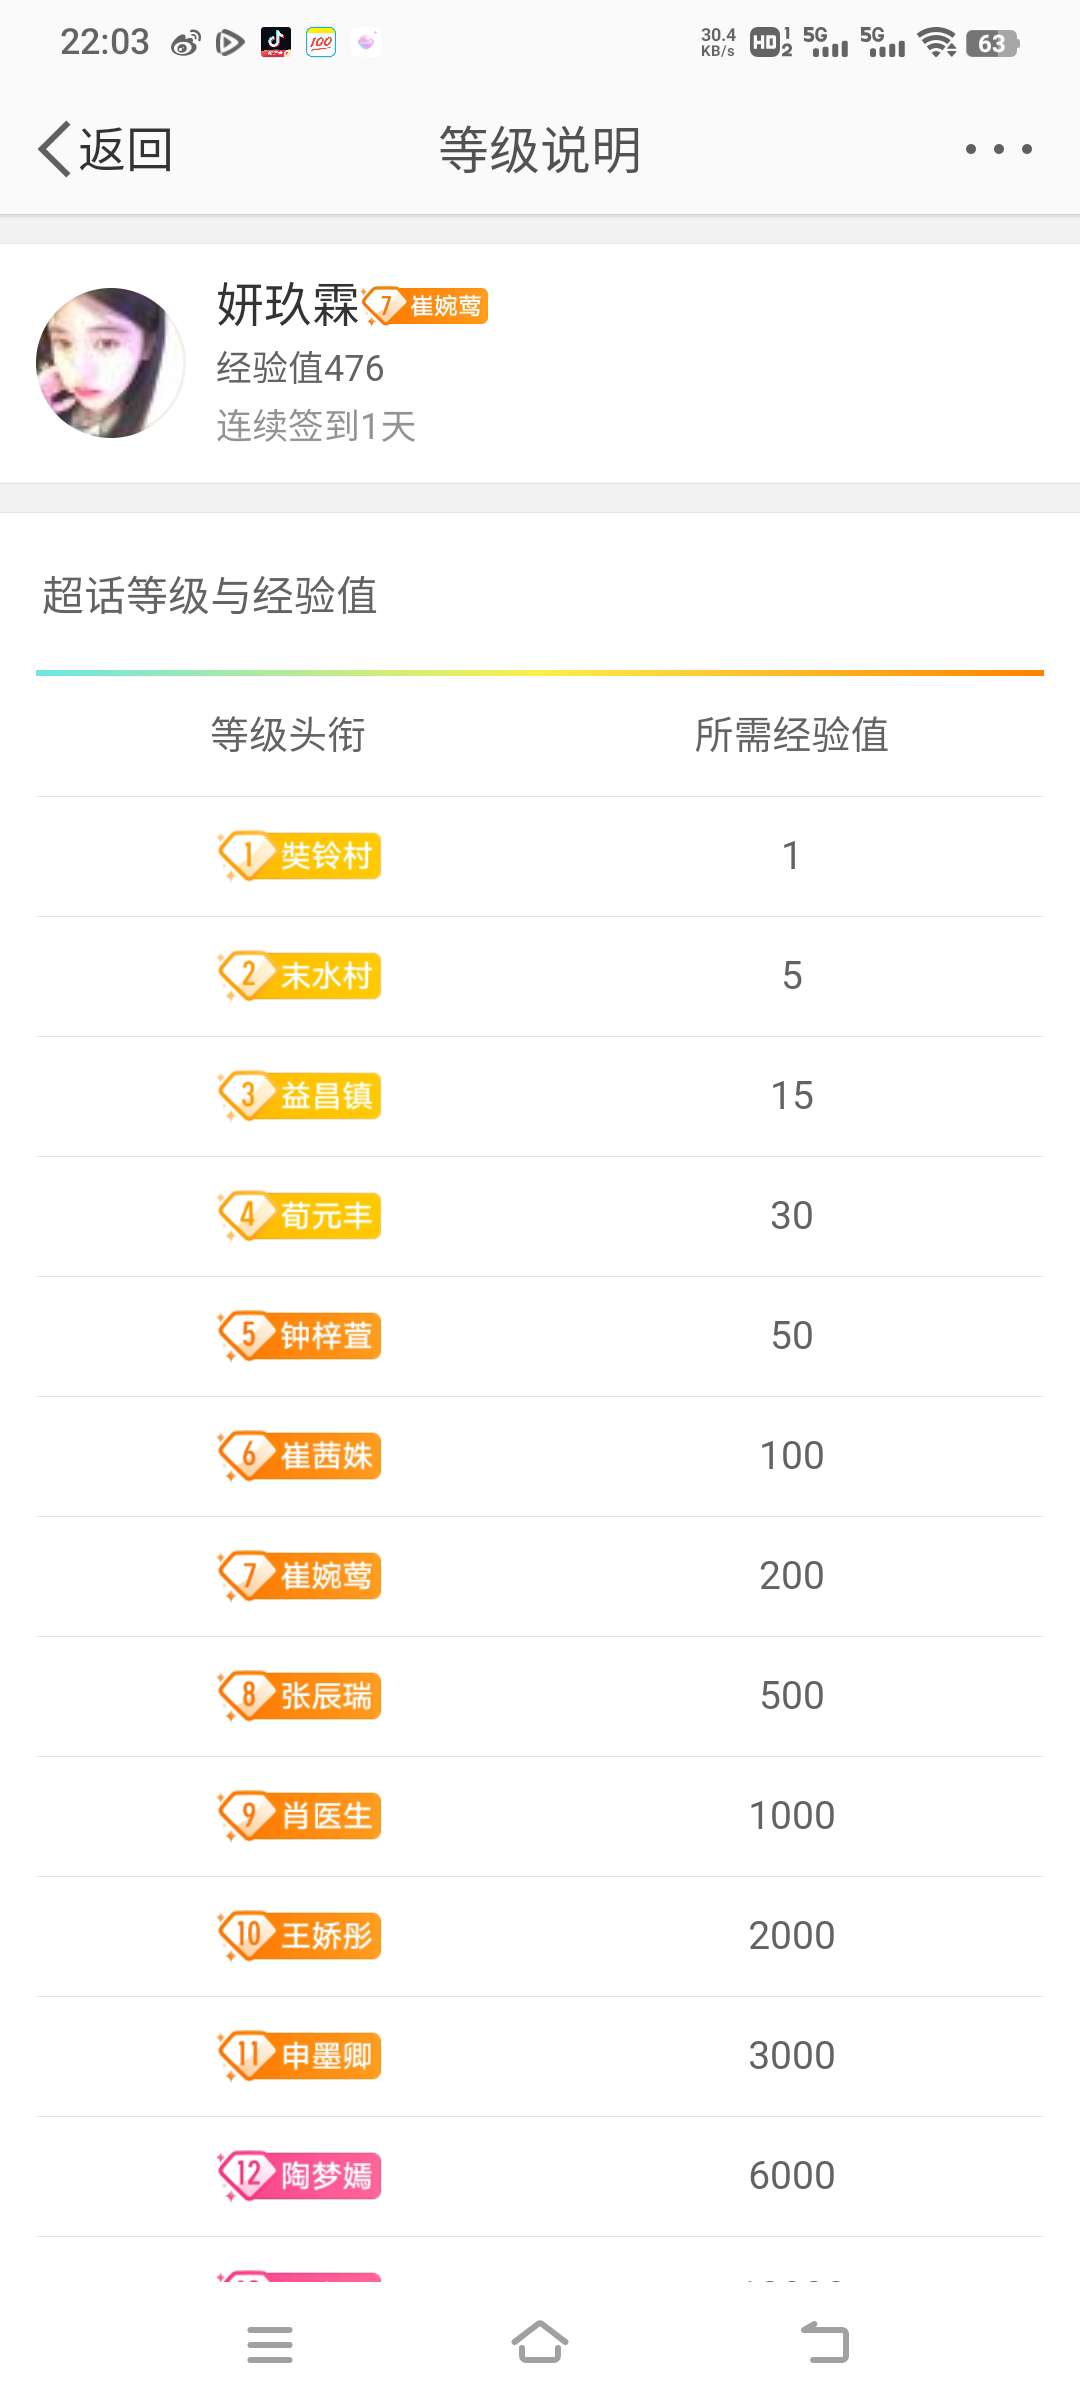Select the level 2 末水村 badge
This screenshot has width=1080, height=2408.
(299, 976)
